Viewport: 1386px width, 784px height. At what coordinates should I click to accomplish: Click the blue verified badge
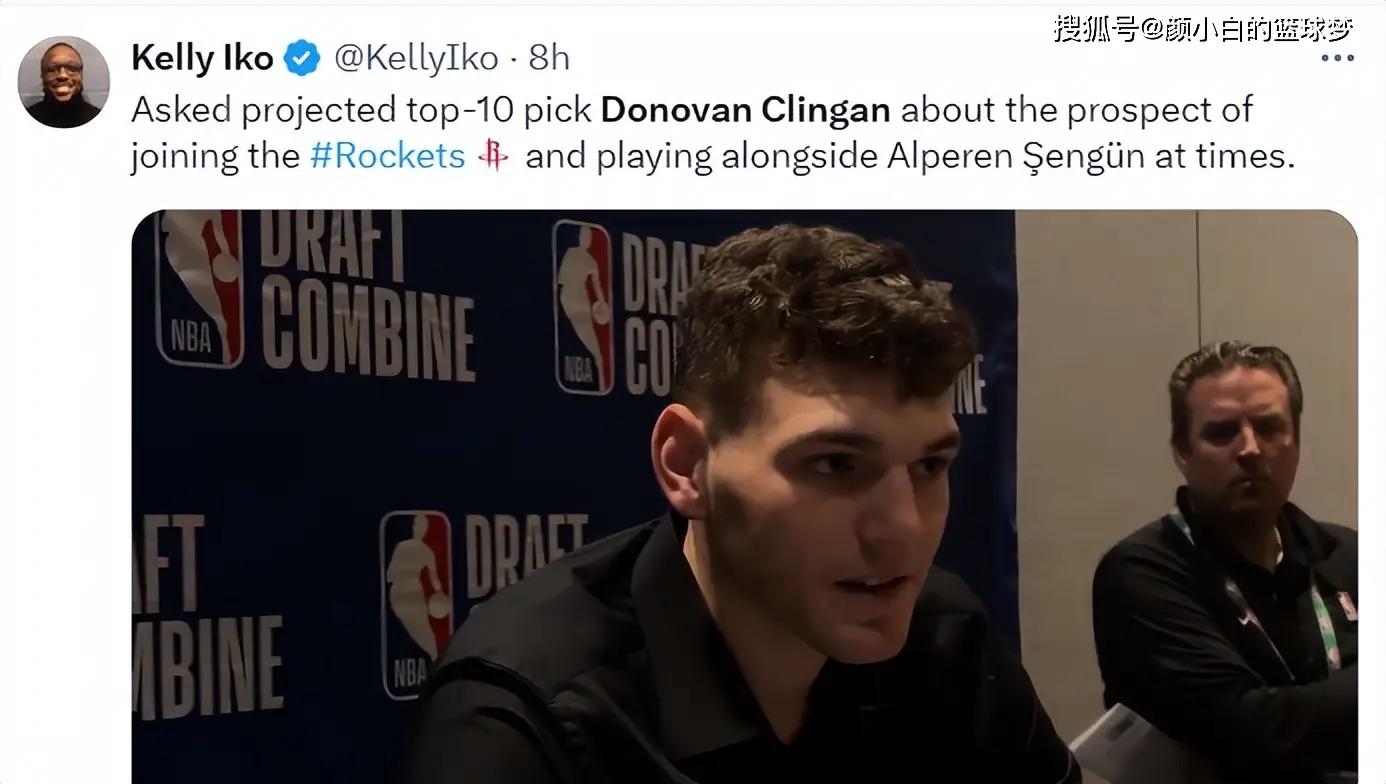tap(301, 58)
